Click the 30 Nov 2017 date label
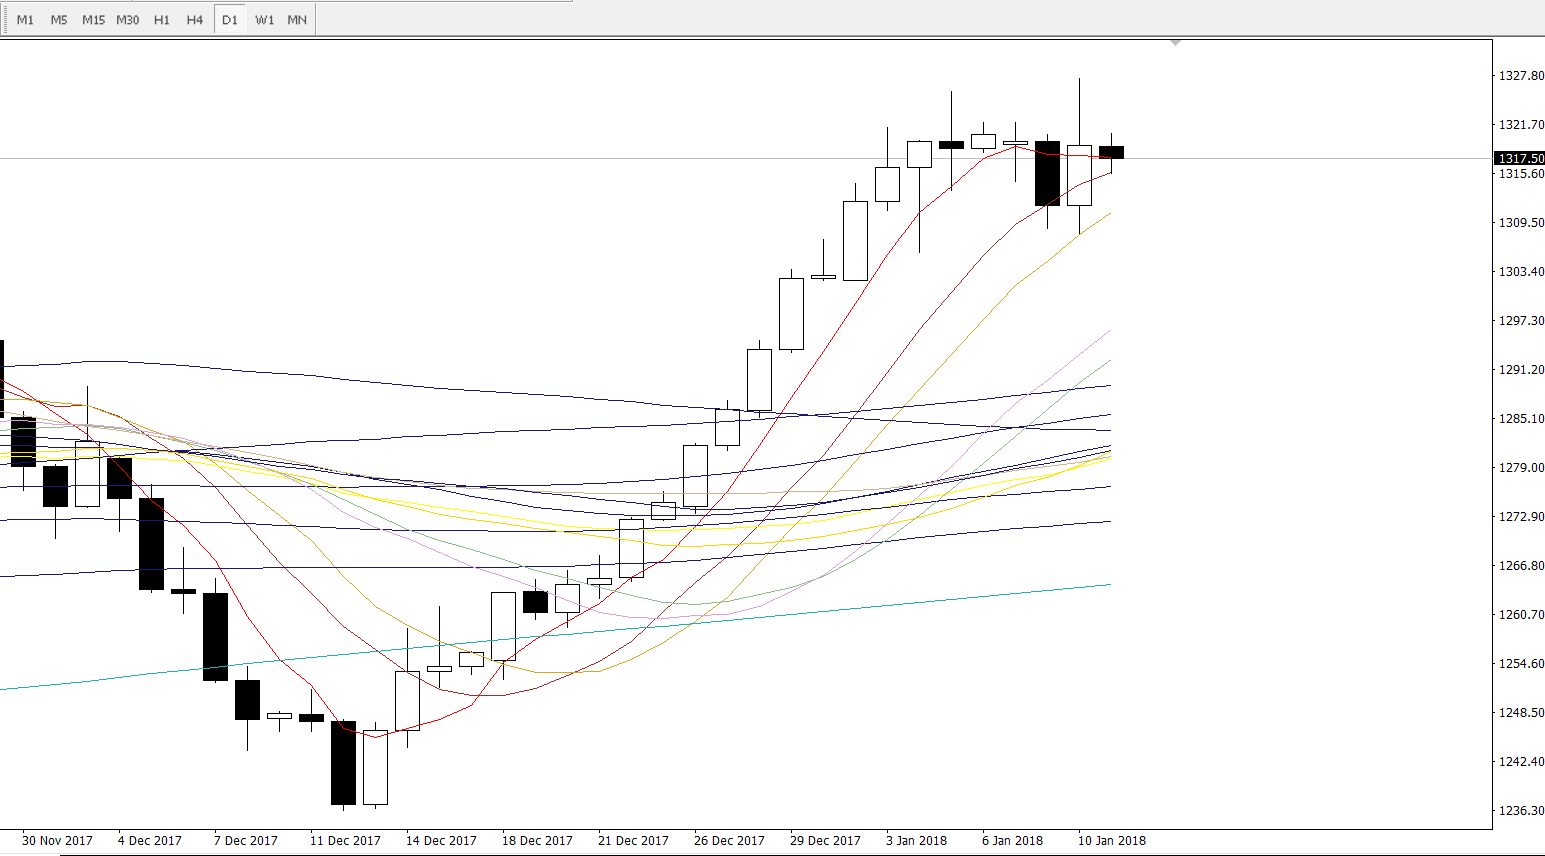 [x=57, y=841]
